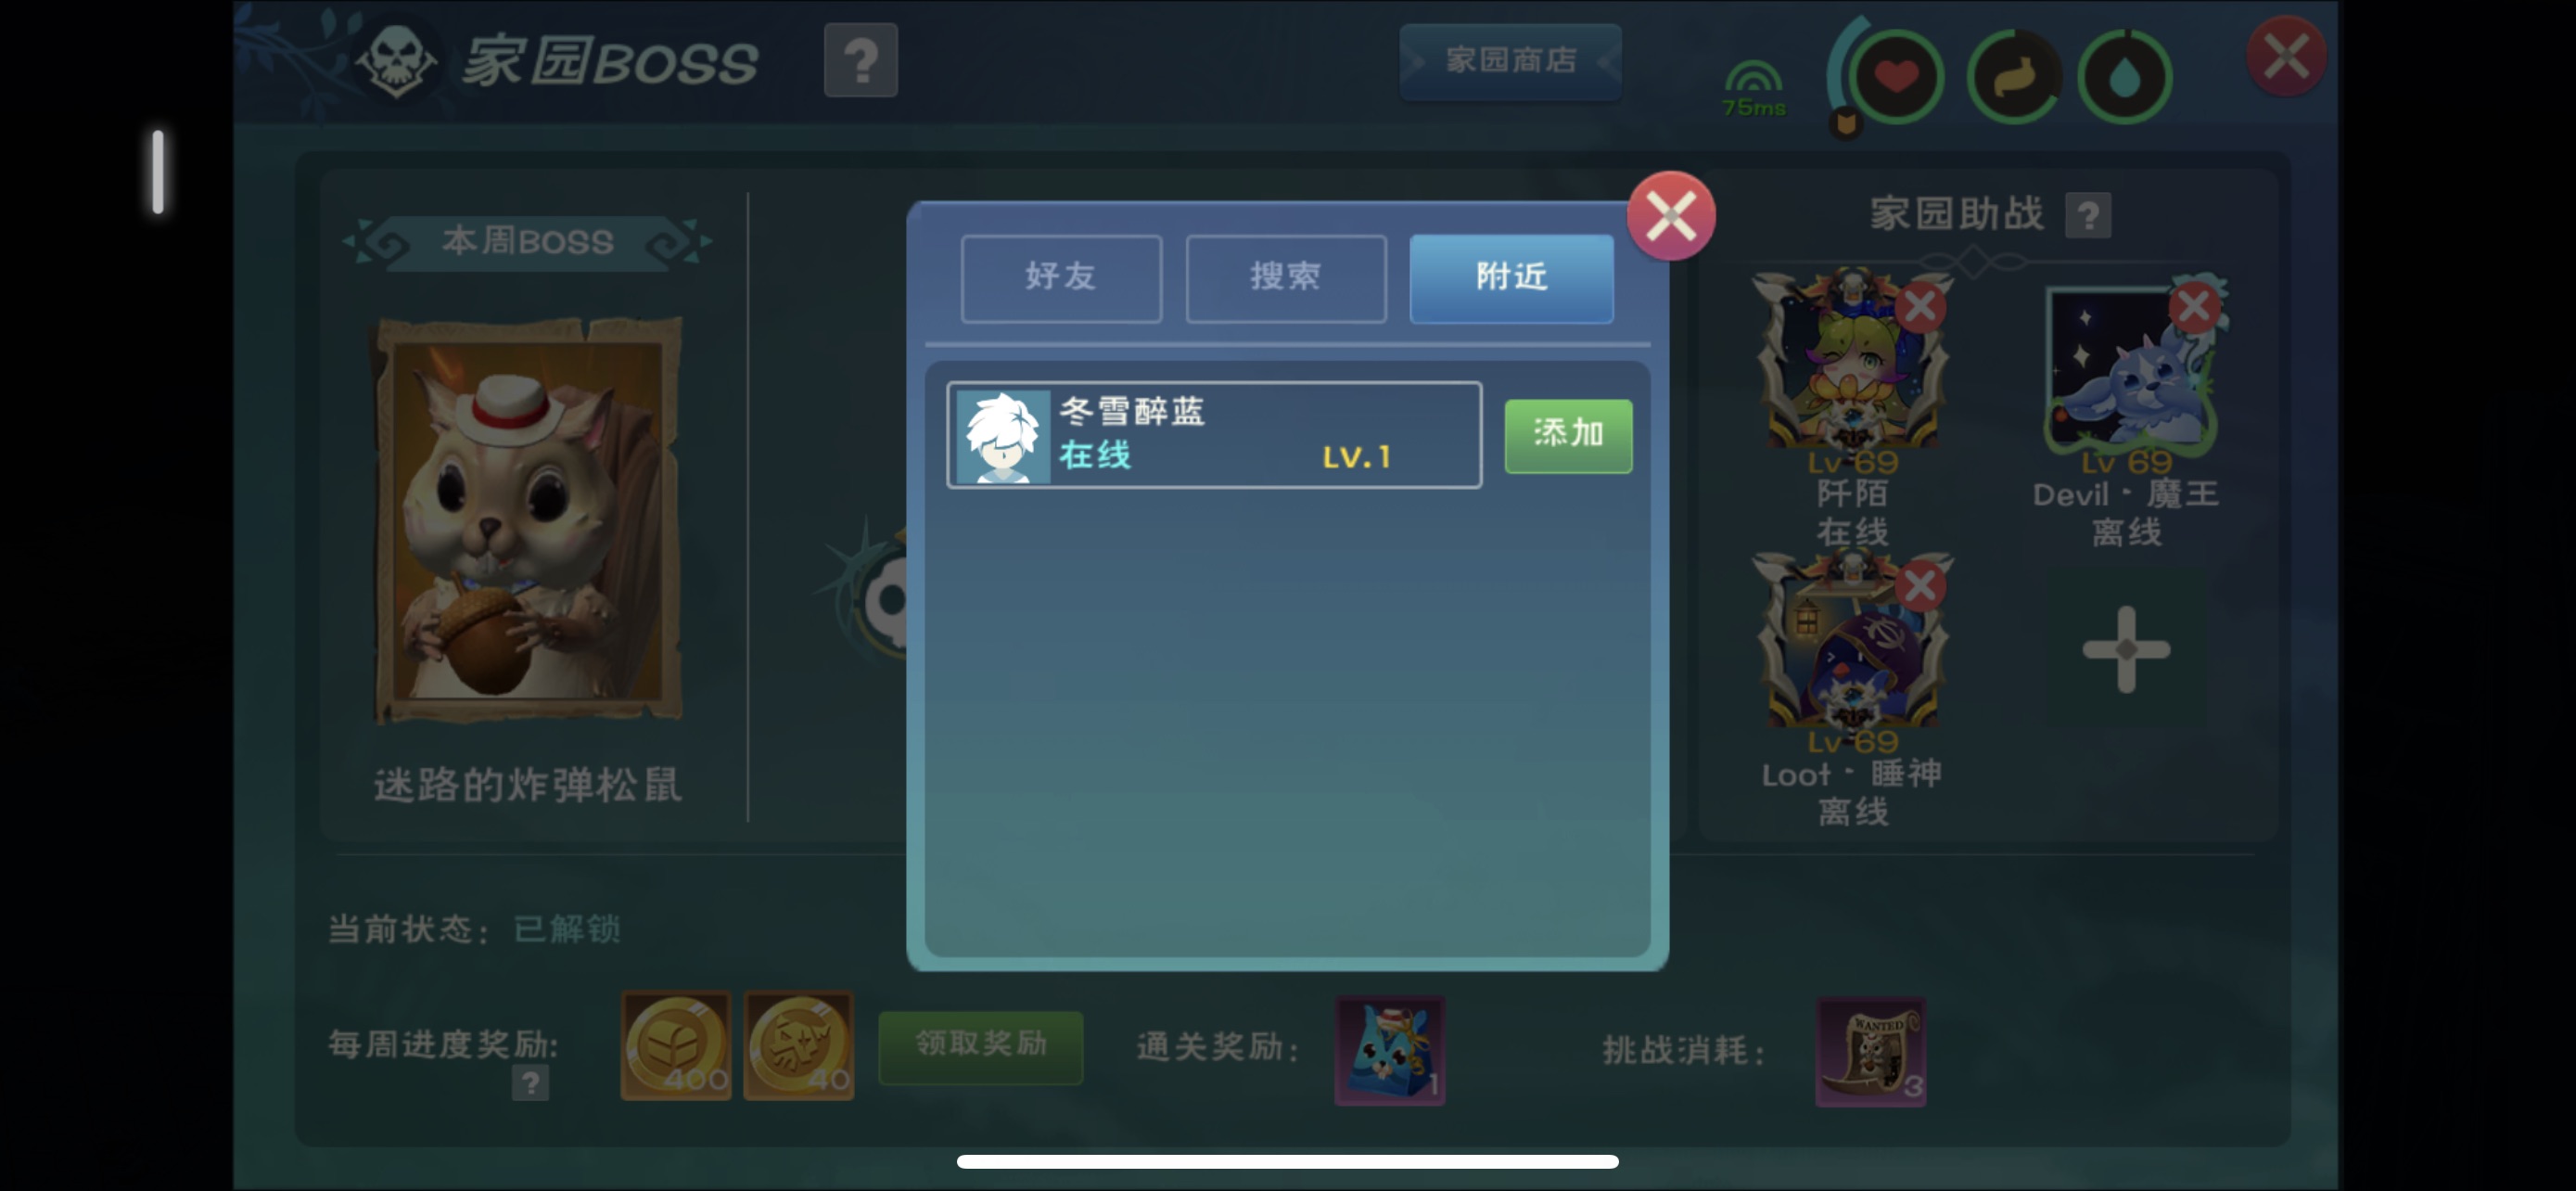Open the 家园商店 shop button

(1510, 61)
